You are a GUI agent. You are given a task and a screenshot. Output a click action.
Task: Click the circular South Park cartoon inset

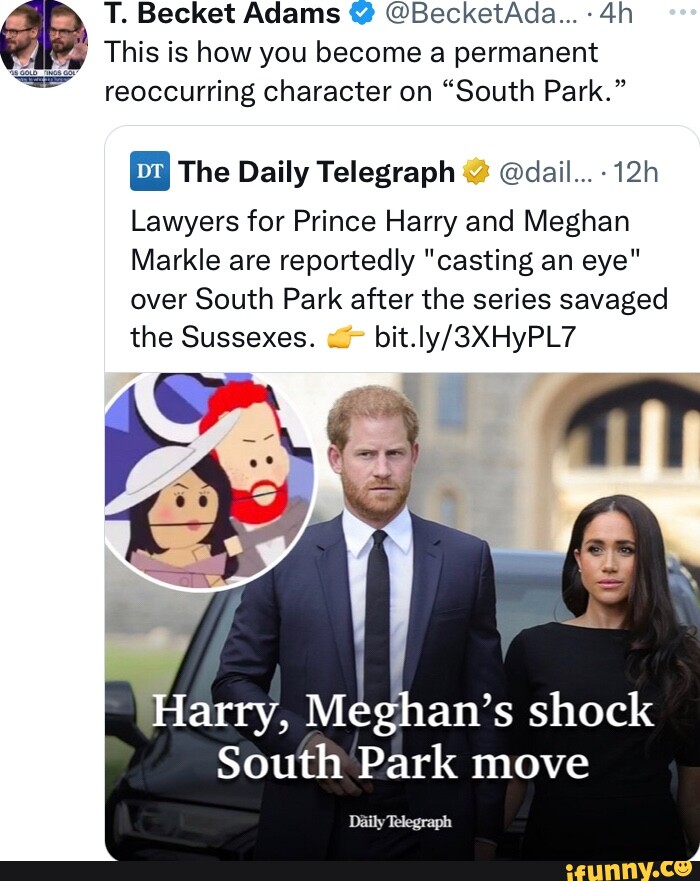coord(211,482)
